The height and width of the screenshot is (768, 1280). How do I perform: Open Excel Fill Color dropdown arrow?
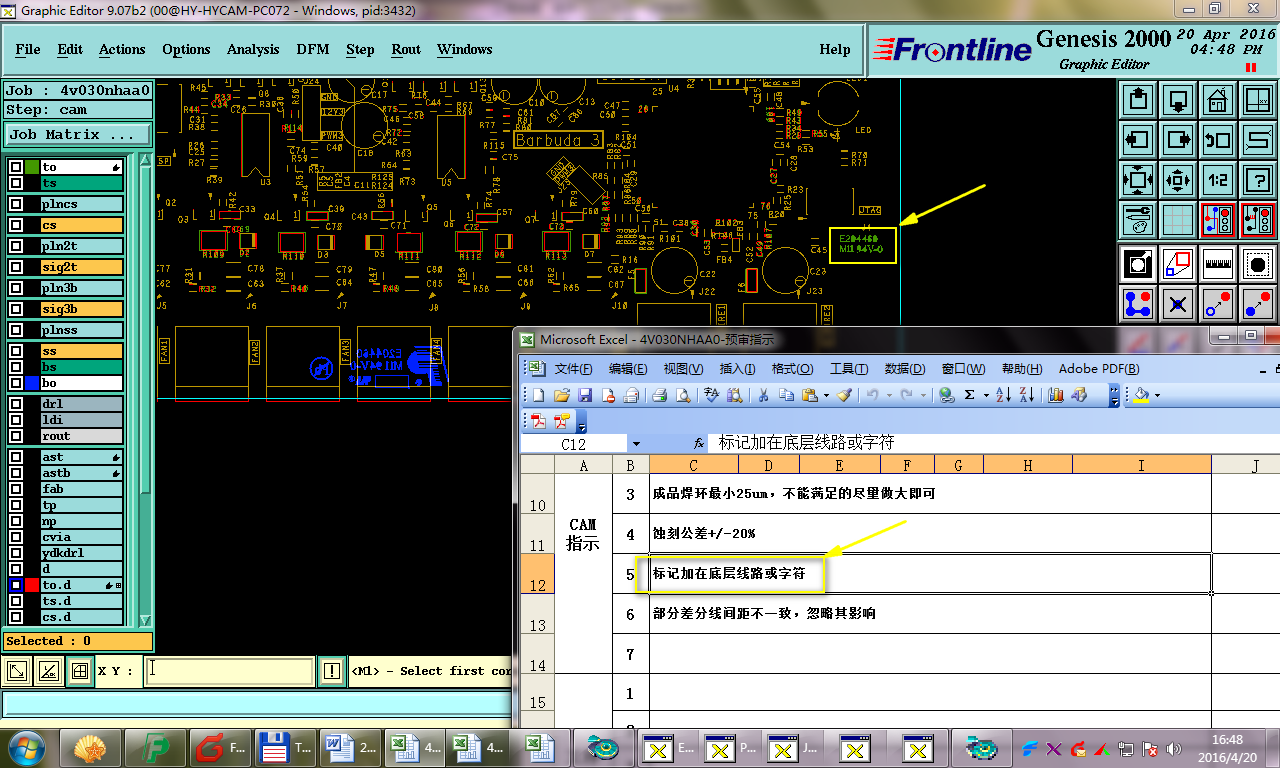(1158, 395)
